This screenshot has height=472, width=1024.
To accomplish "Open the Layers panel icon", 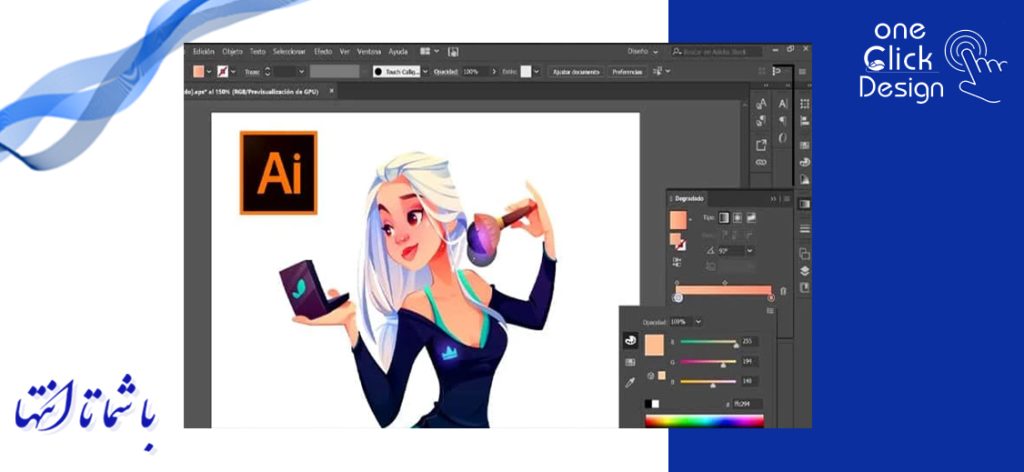I will [805, 271].
